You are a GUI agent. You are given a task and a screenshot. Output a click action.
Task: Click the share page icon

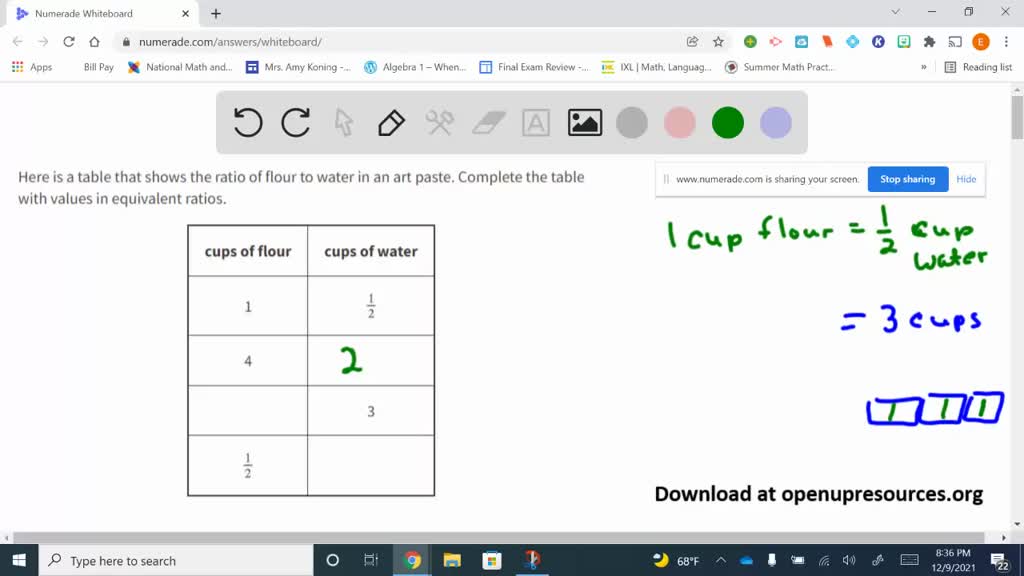(692, 42)
